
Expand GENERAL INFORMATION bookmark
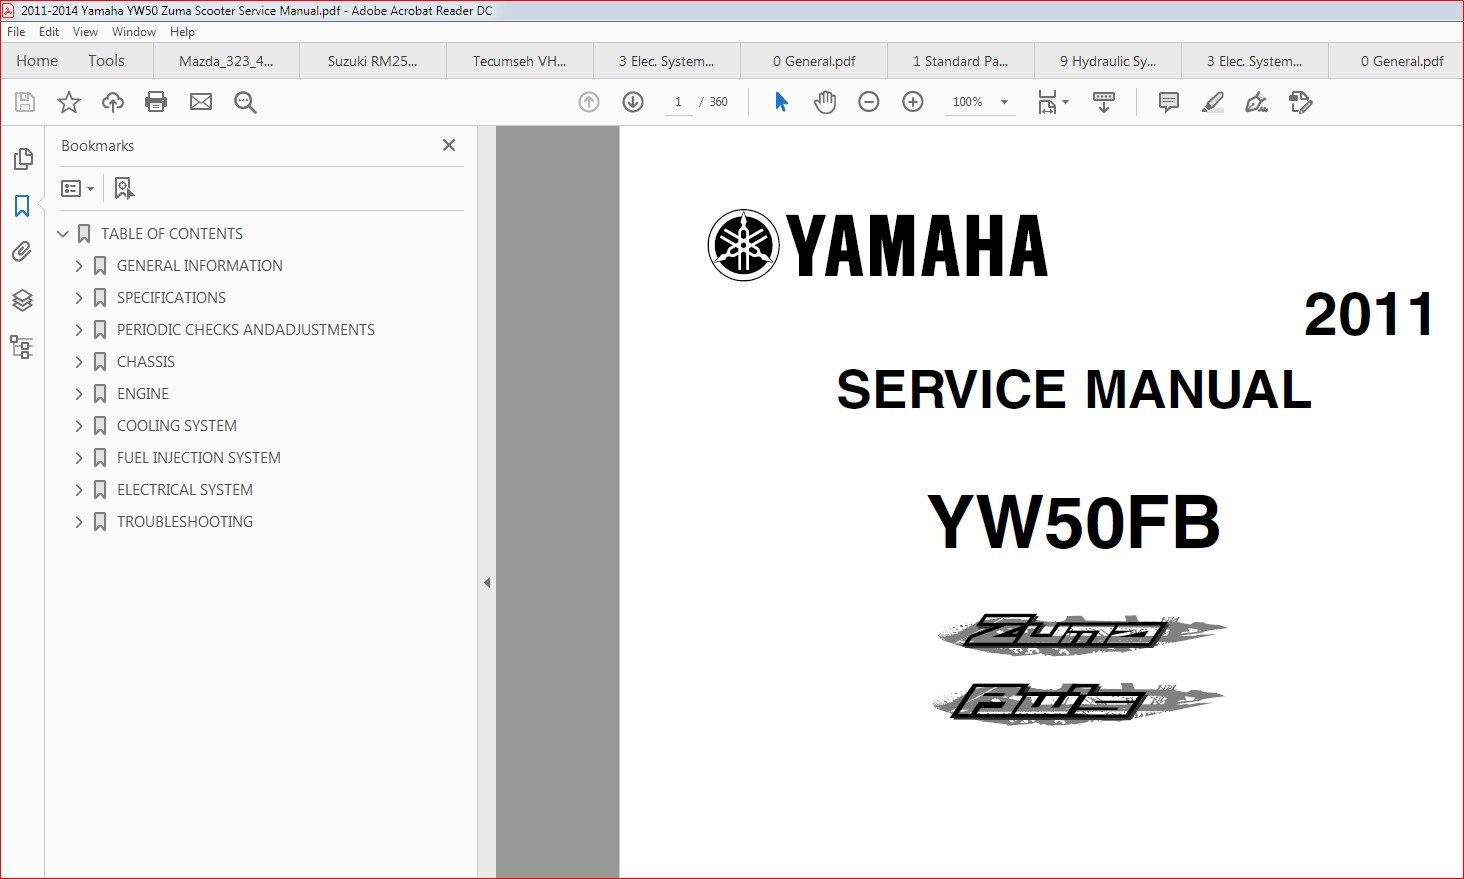coord(79,266)
